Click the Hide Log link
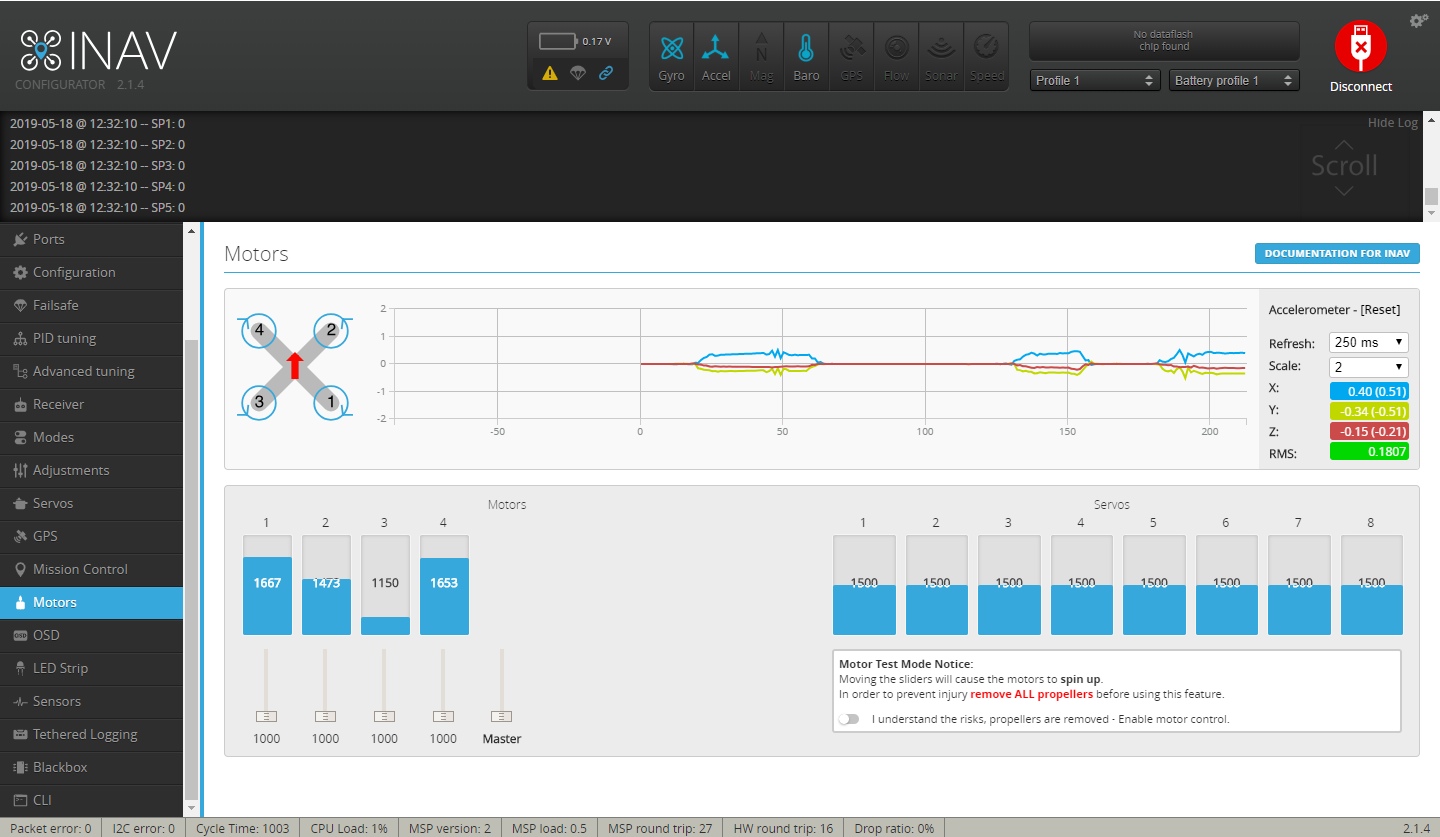This screenshot has height=837, width=1440. (x=1392, y=123)
